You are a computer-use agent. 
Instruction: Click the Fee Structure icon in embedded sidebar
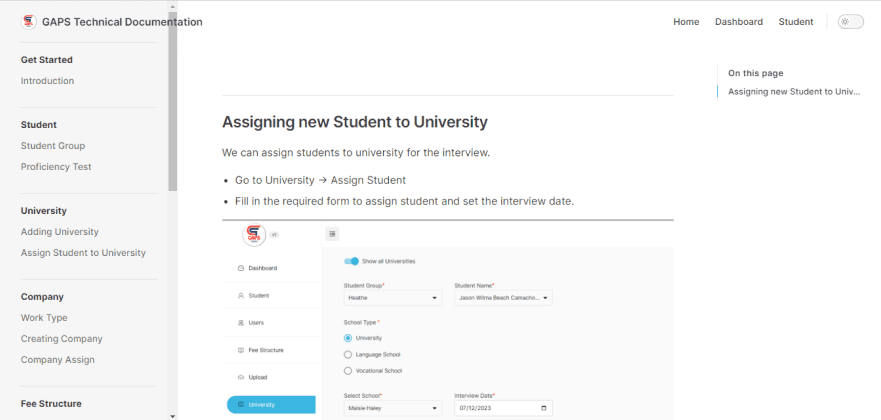[x=240, y=350]
